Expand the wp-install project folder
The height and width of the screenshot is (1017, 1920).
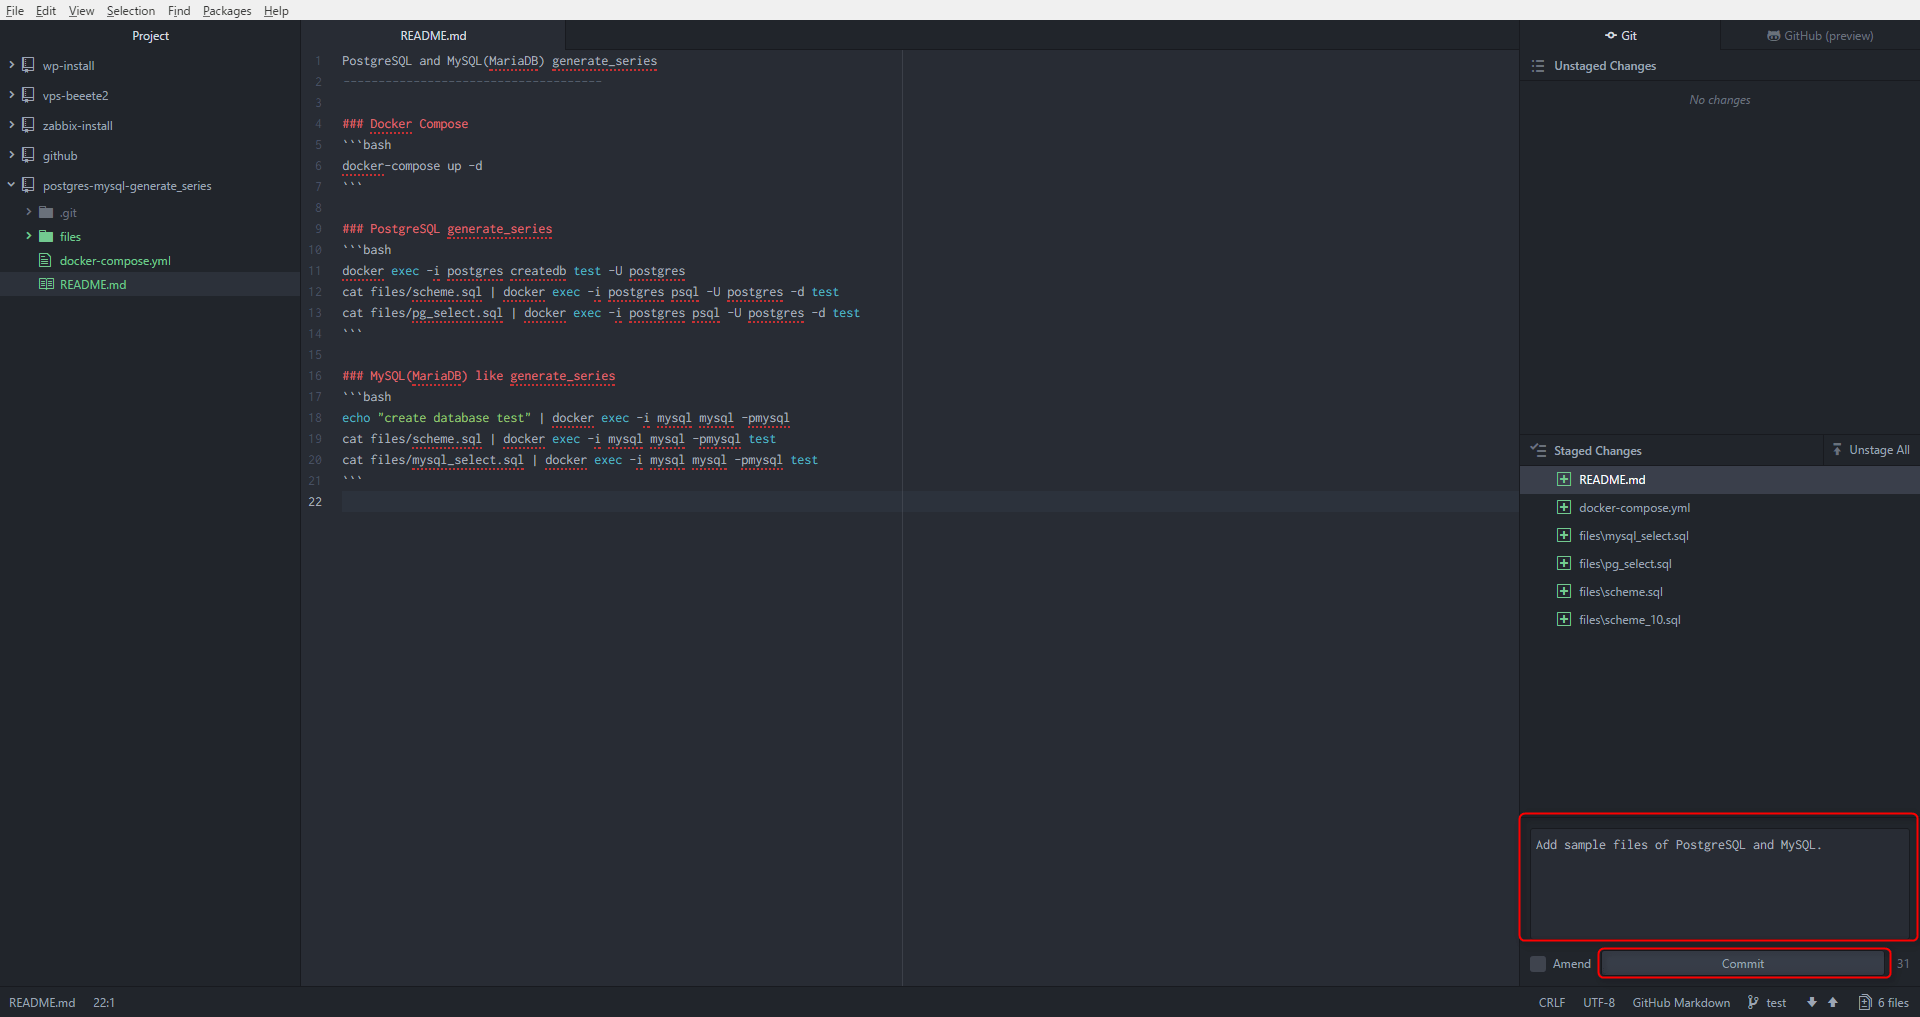12,65
